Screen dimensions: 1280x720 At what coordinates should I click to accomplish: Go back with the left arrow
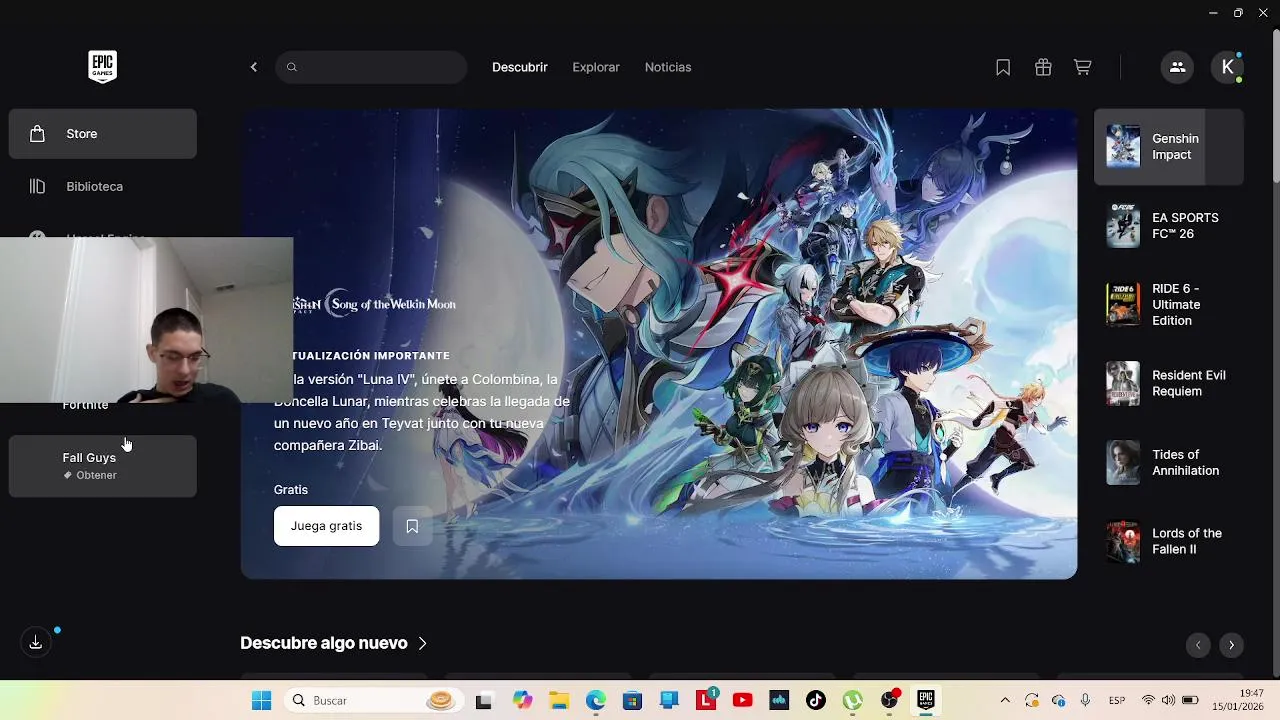click(x=254, y=67)
